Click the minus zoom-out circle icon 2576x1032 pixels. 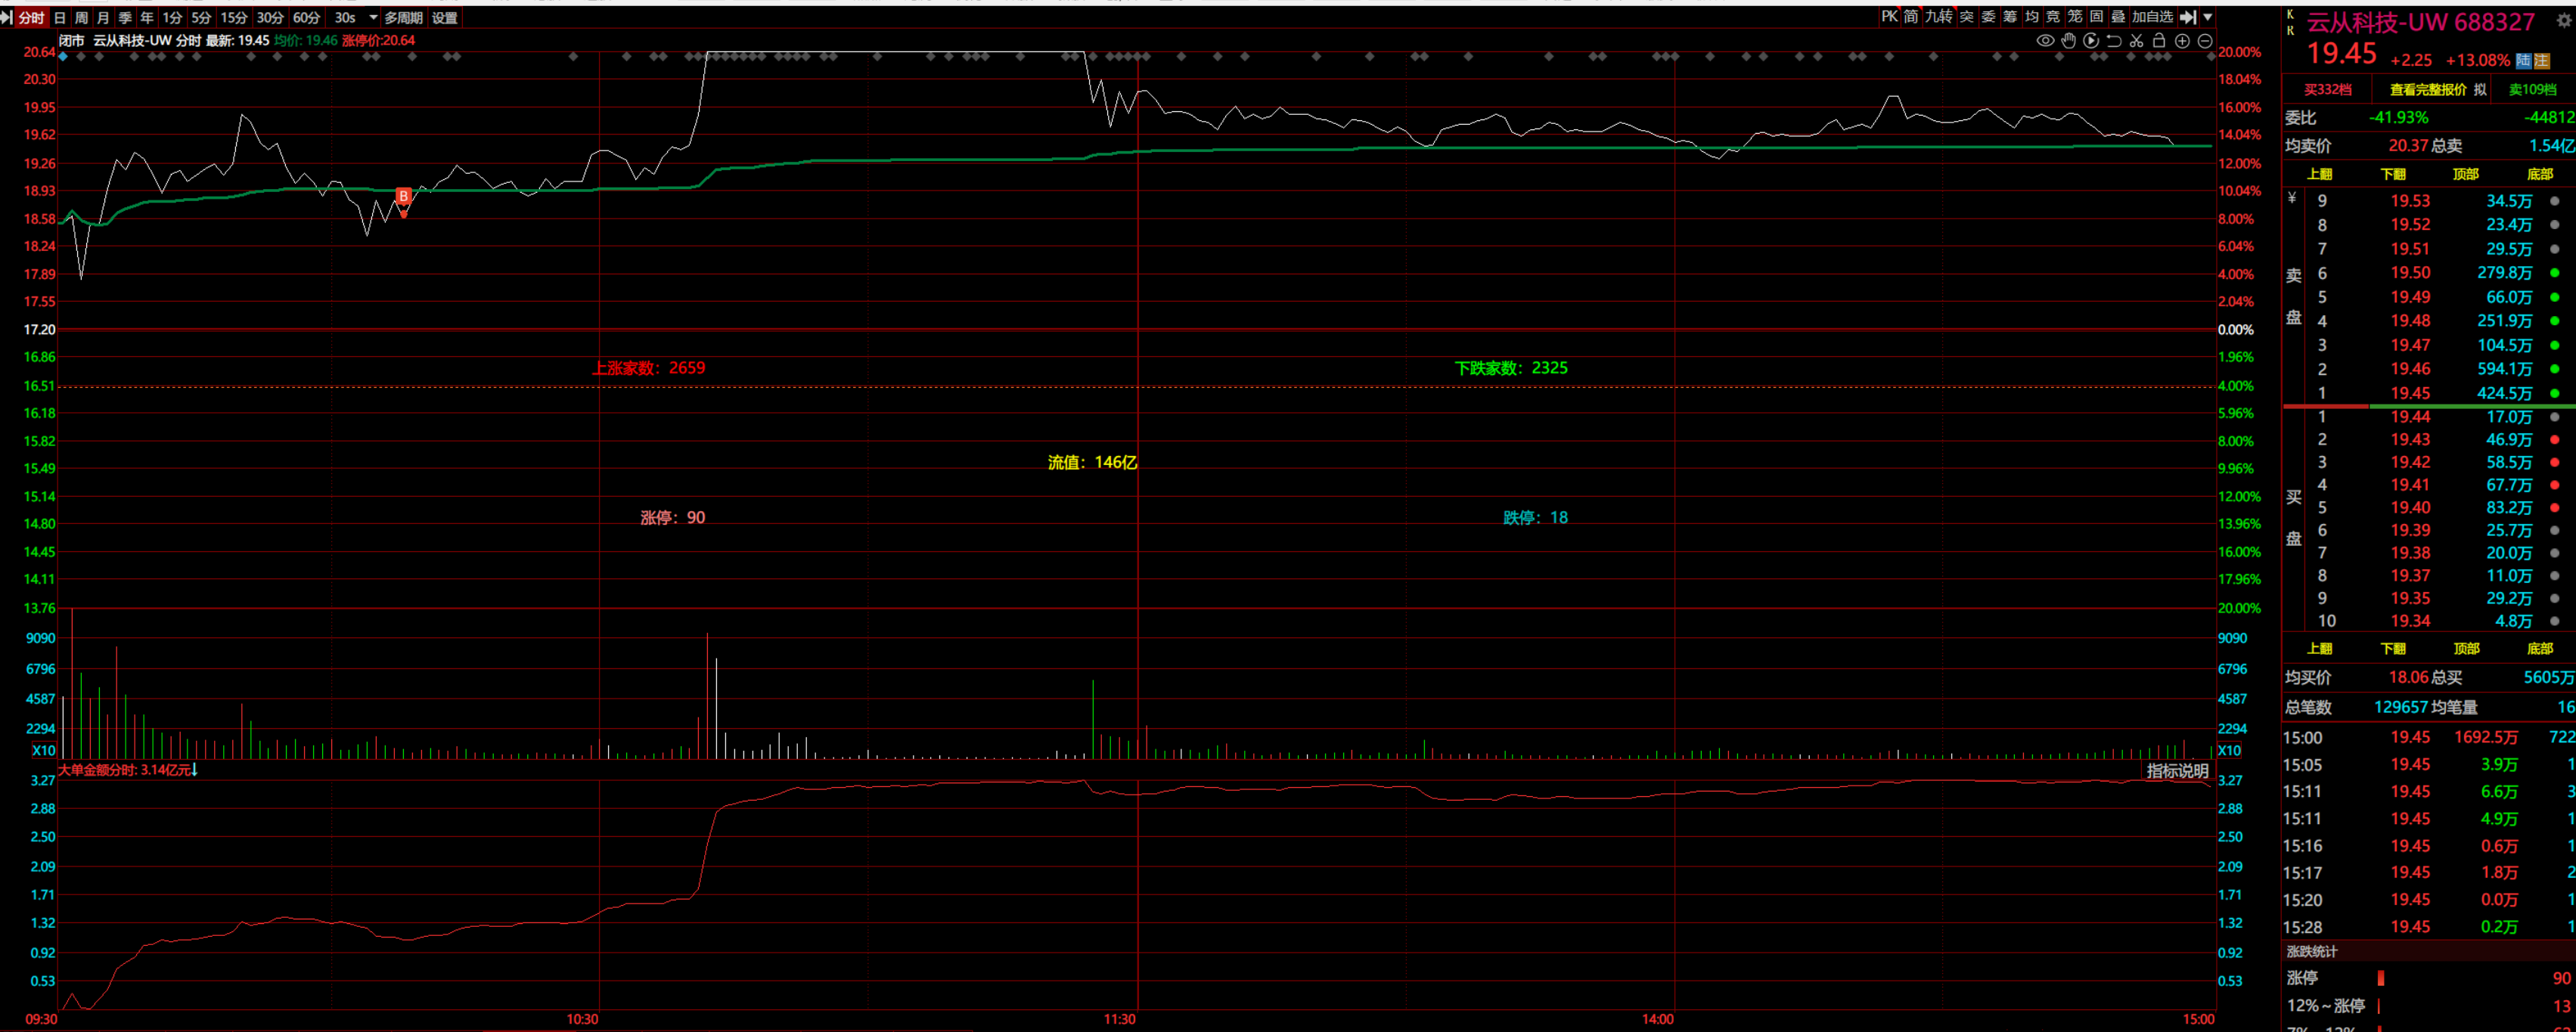[x=2204, y=41]
